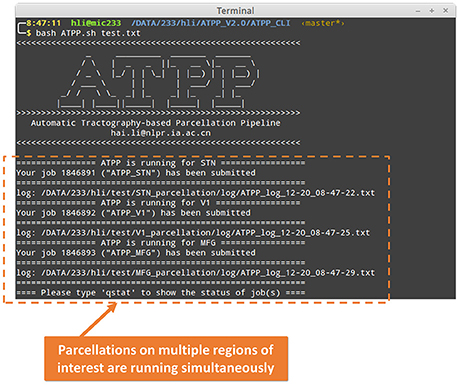The width and height of the screenshot is (459, 385).
Task: Close the Terminal window
Action: point(445,11)
